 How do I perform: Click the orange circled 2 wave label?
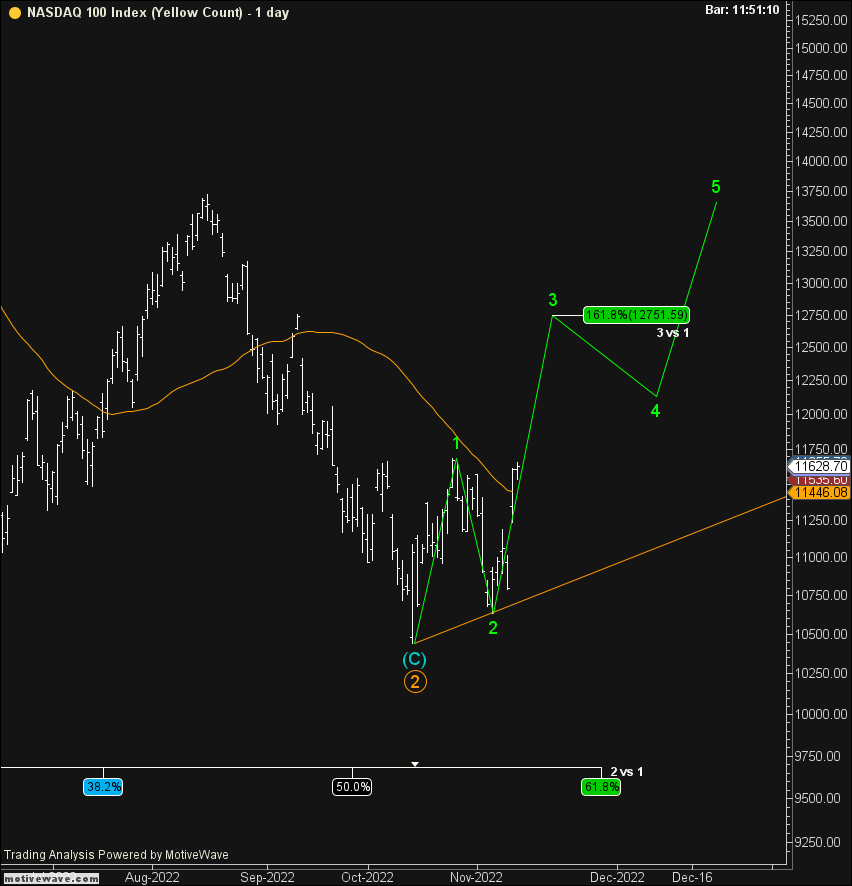pyautogui.click(x=415, y=682)
